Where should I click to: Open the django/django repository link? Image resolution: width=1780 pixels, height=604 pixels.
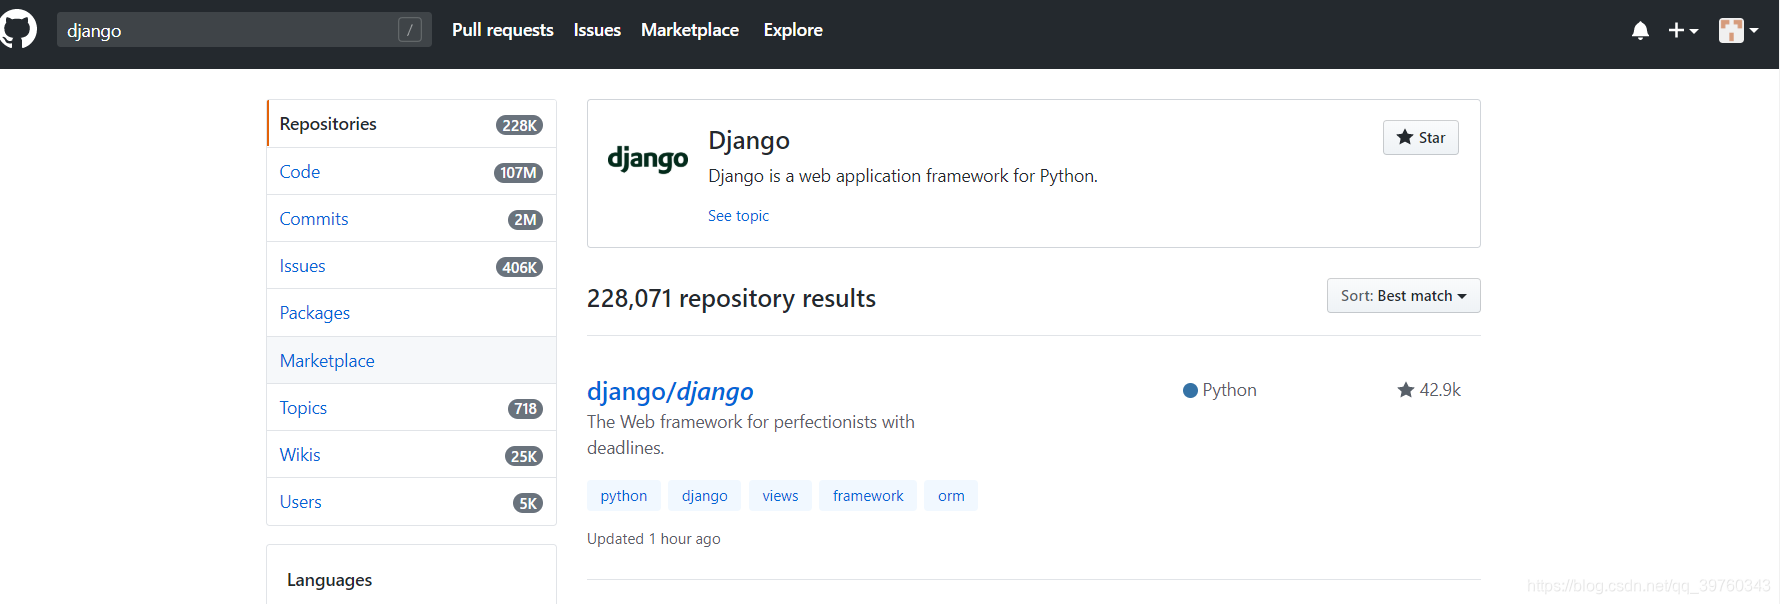pyautogui.click(x=670, y=391)
